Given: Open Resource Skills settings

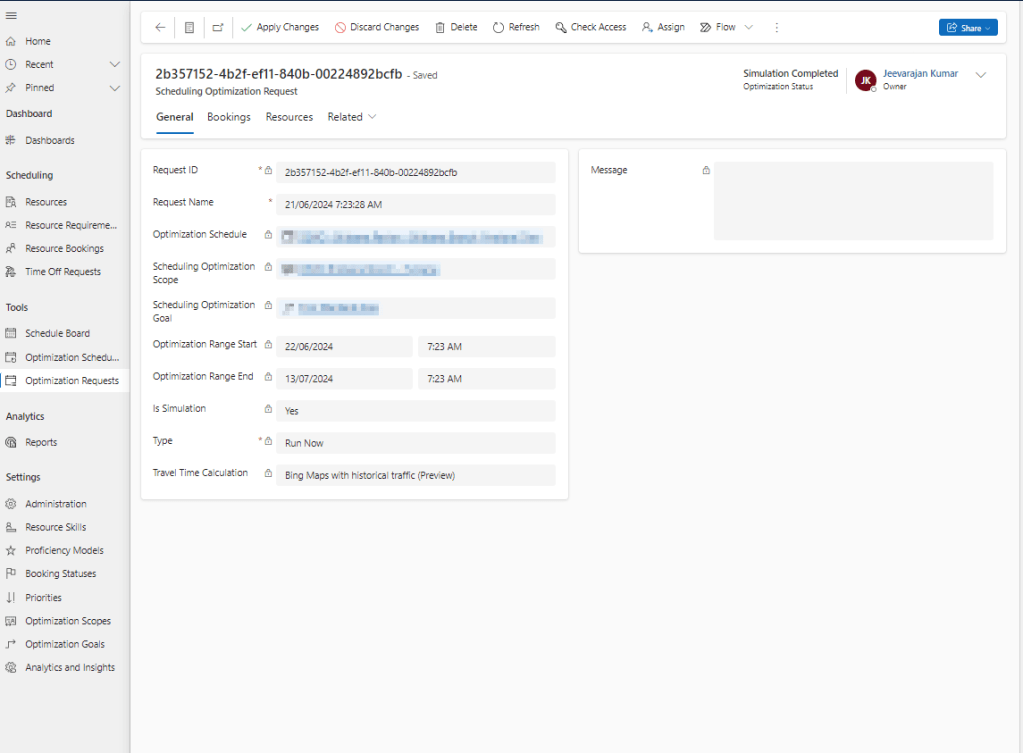Looking at the screenshot, I should (x=55, y=528).
